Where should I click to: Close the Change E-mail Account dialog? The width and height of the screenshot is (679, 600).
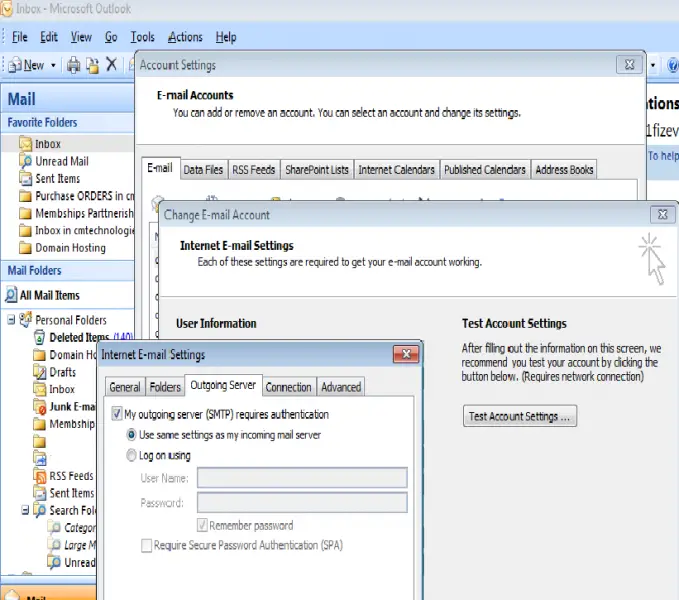tap(662, 214)
